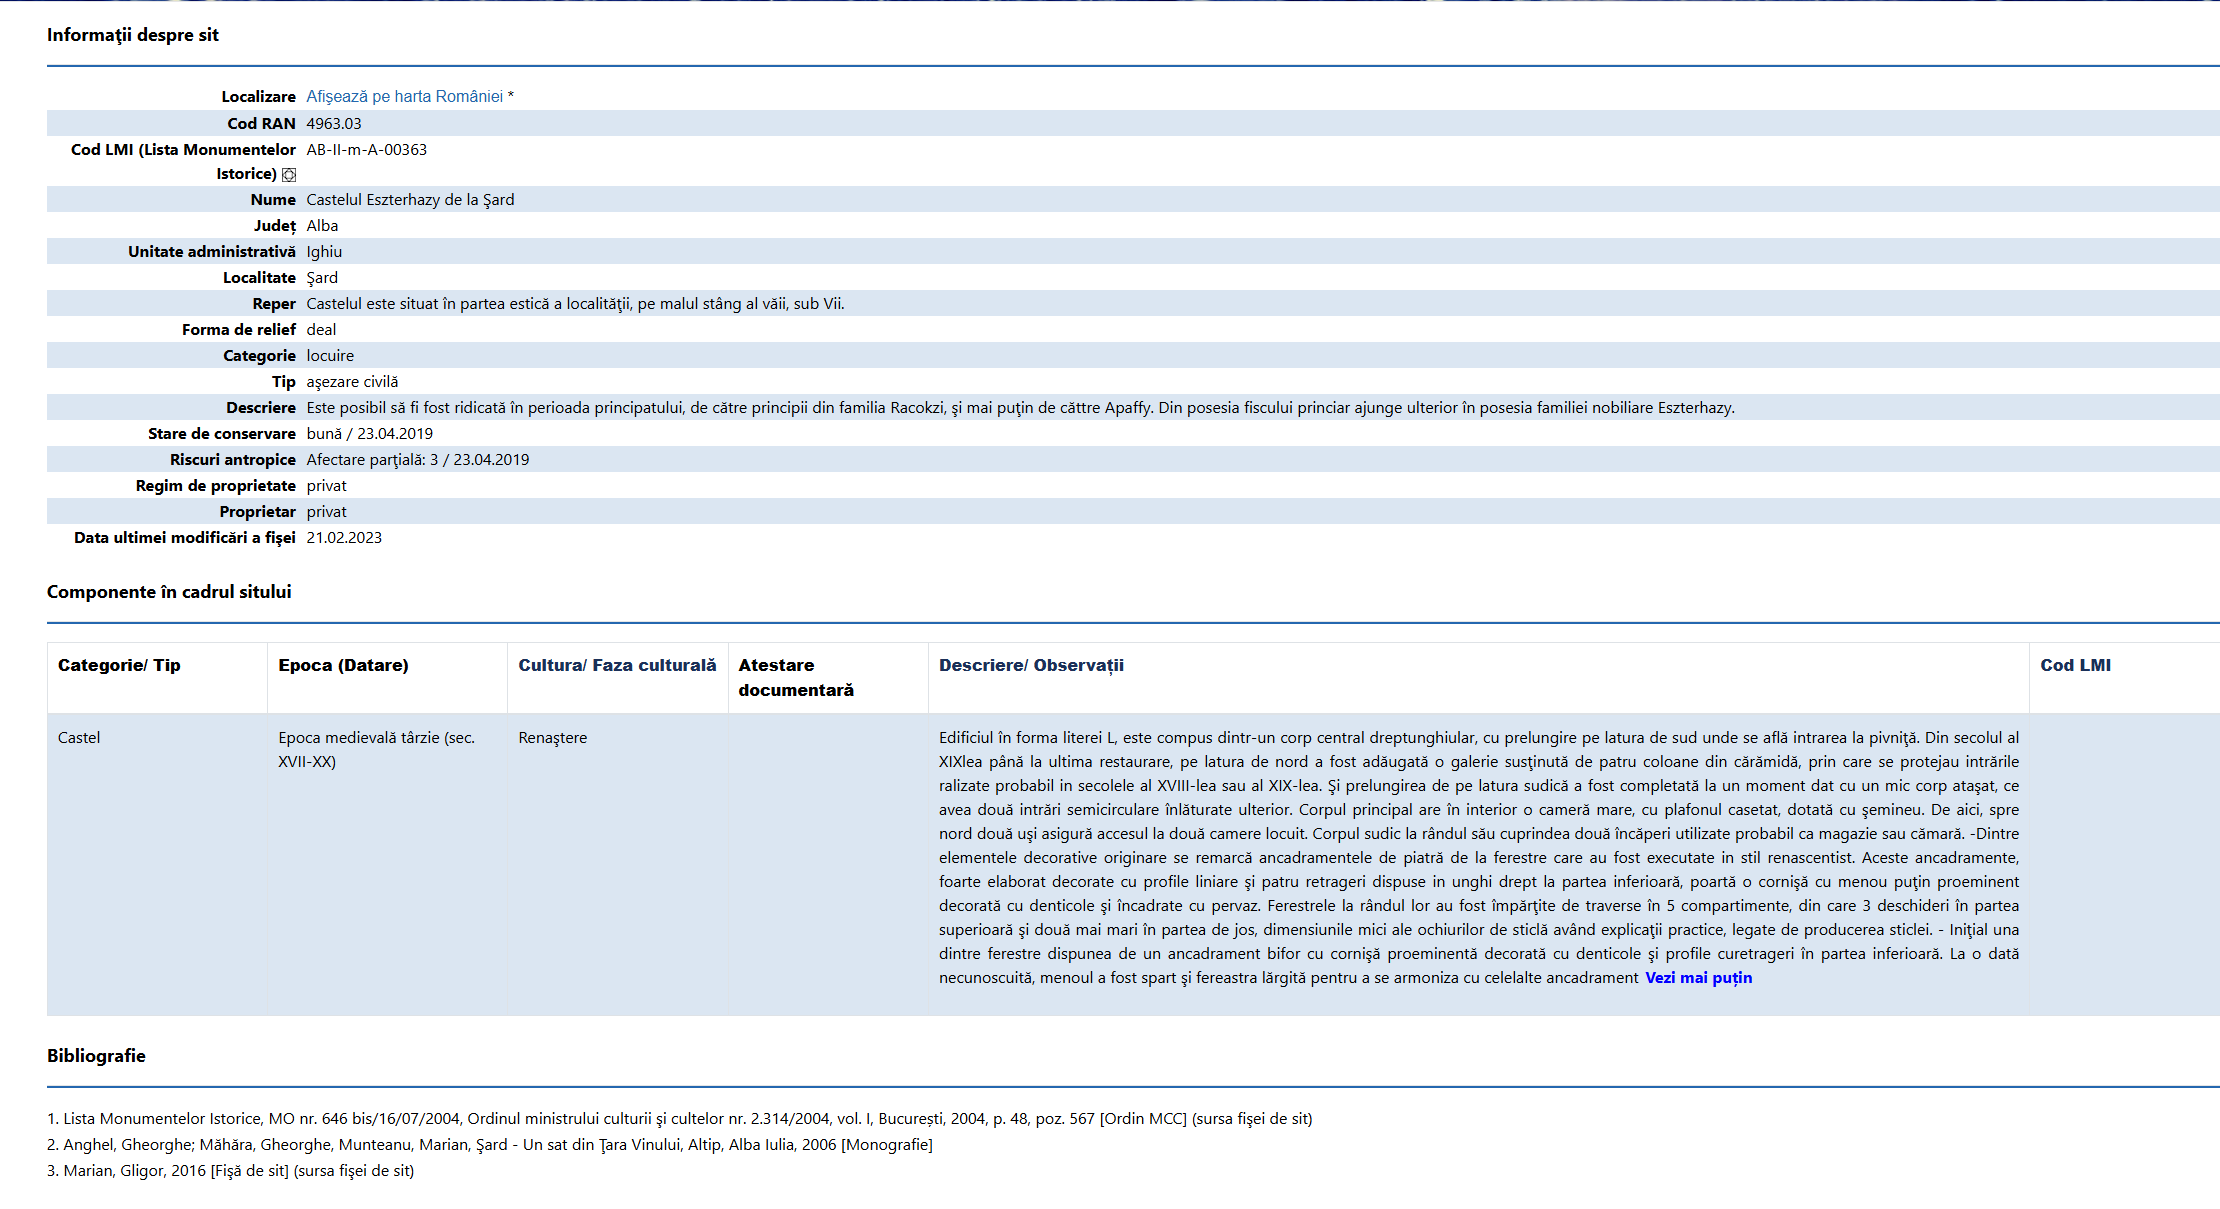
Task: Click Categorie/ Tip column header
Action: click(119, 665)
